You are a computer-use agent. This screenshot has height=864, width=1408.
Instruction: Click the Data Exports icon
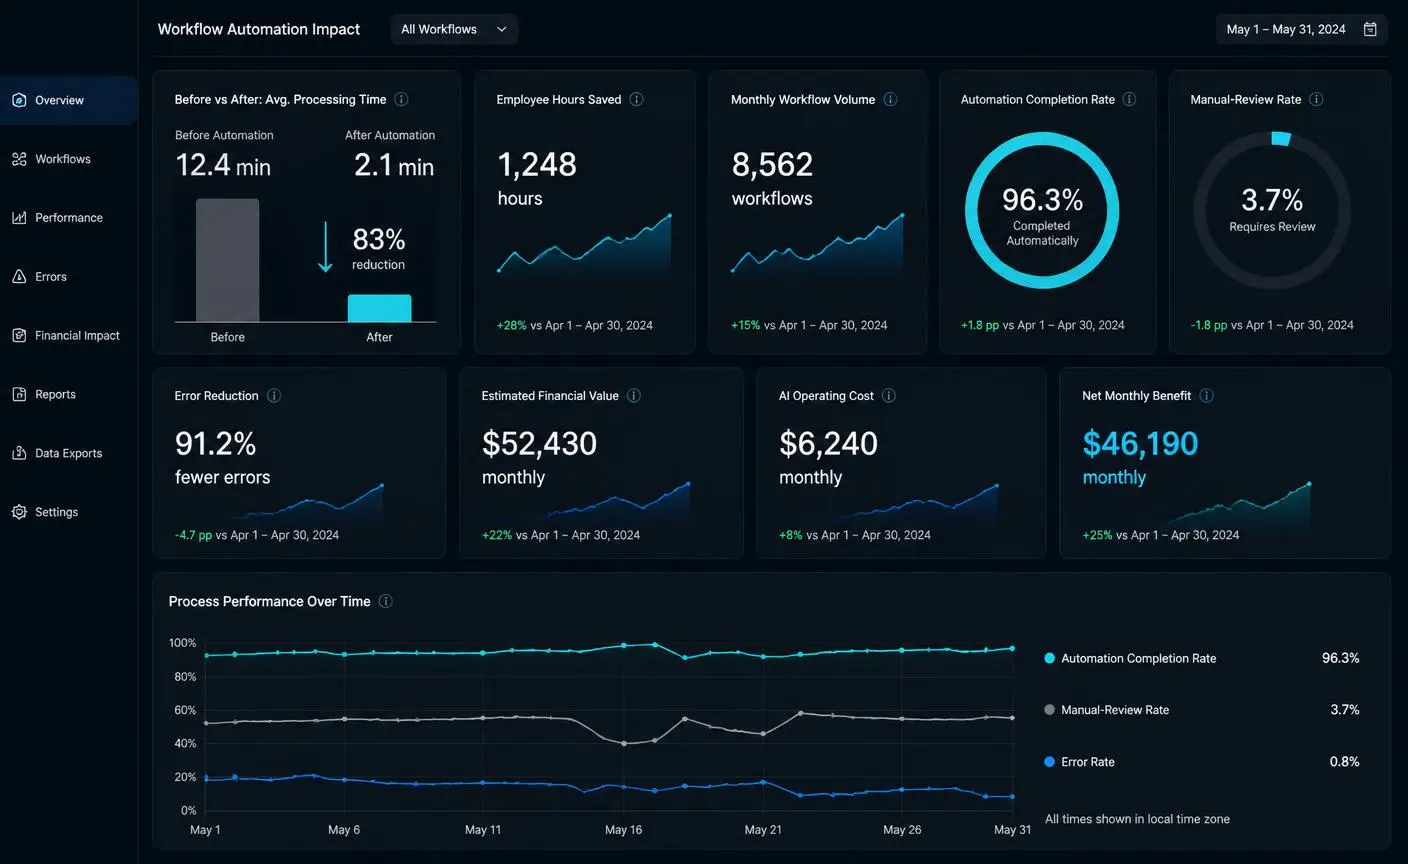point(19,453)
